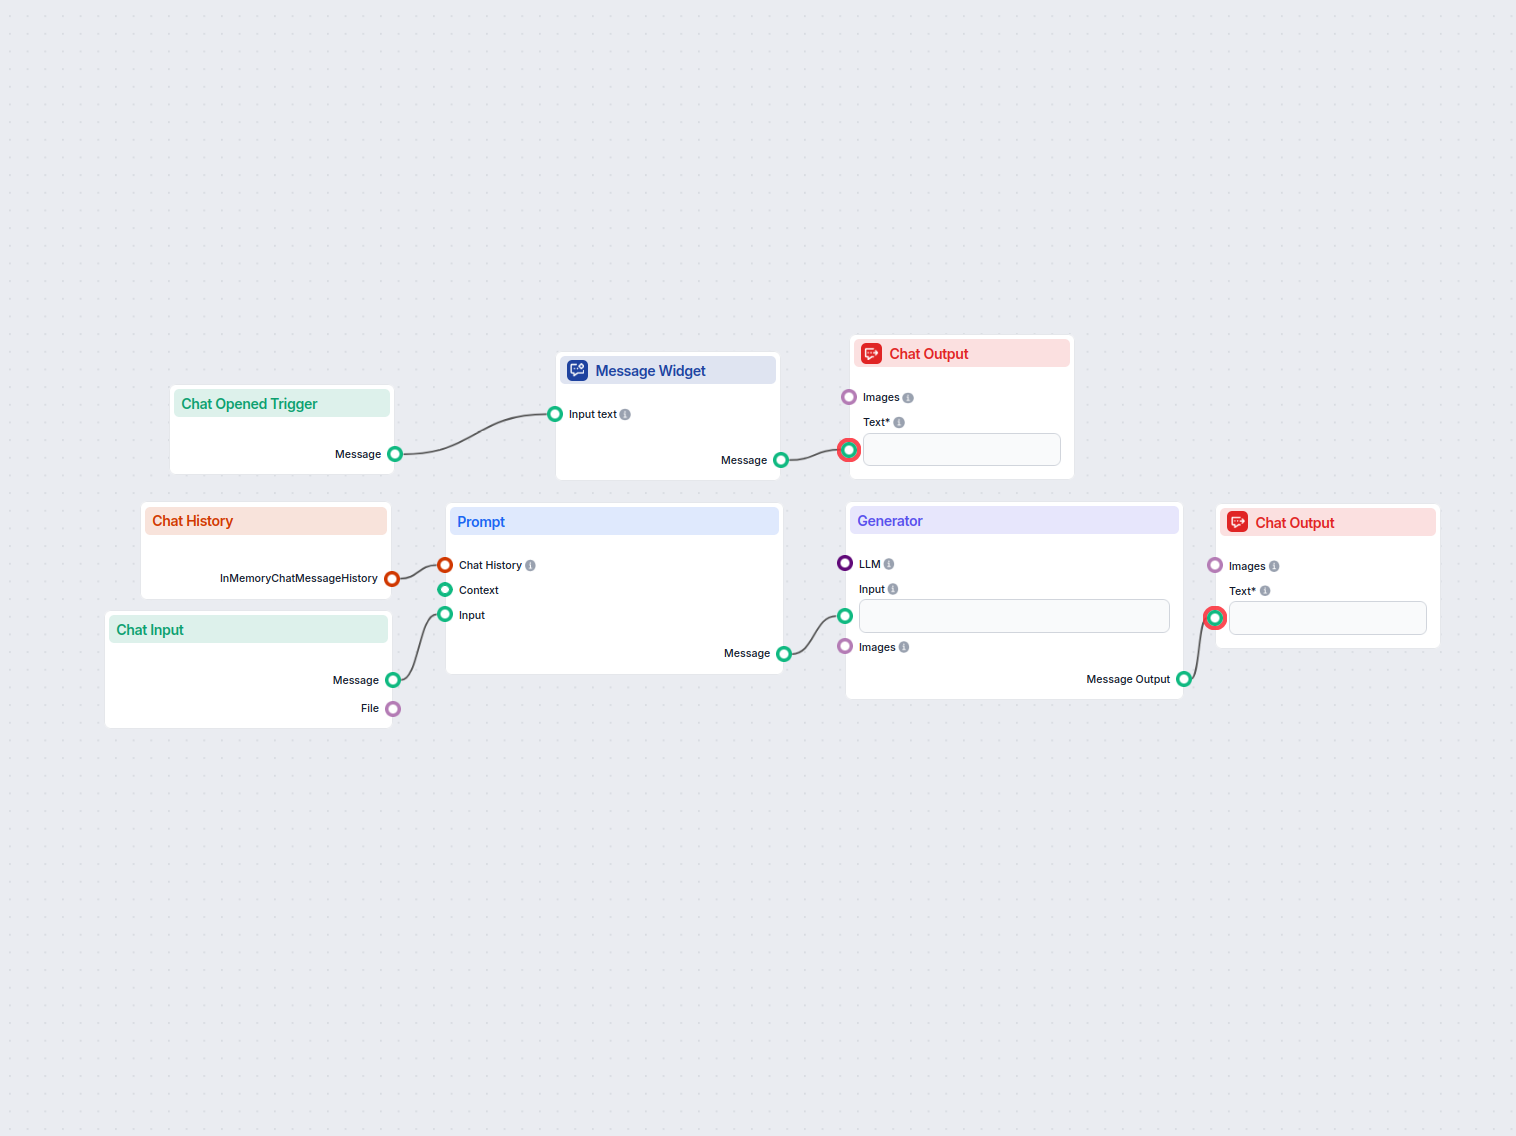Viewport: 1516px width, 1136px height.
Task: Click the InMemoryChatMessageHistory output port
Action: pyautogui.click(x=392, y=579)
